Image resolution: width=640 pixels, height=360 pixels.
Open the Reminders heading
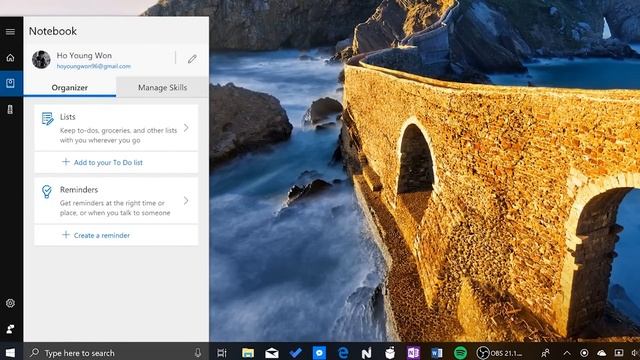(79, 189)
